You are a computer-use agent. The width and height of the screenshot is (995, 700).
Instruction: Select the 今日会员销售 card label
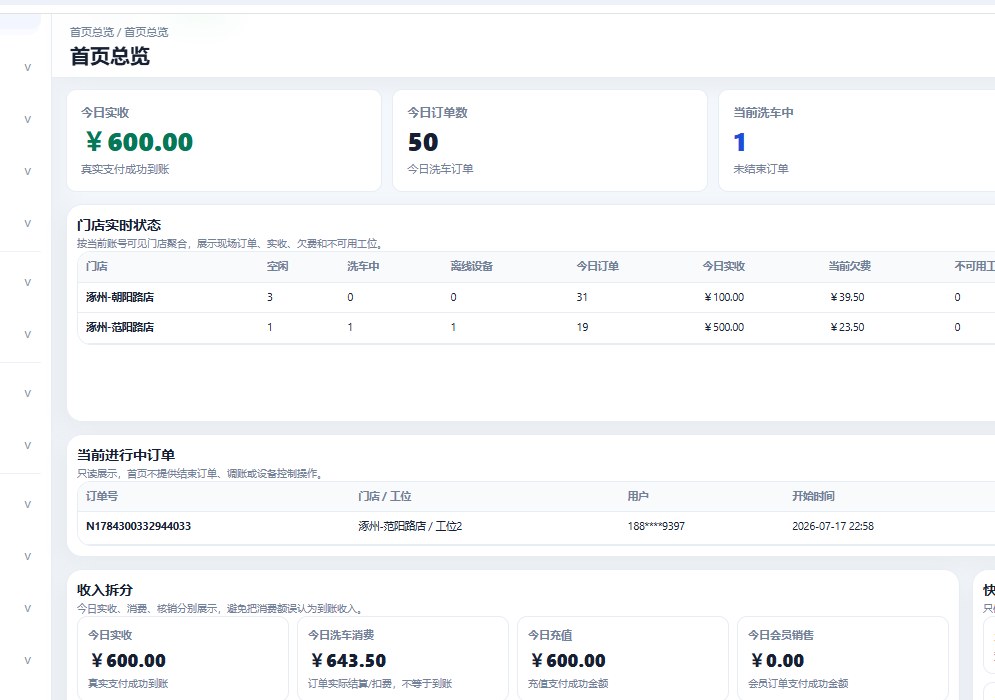tap(781, 635)
